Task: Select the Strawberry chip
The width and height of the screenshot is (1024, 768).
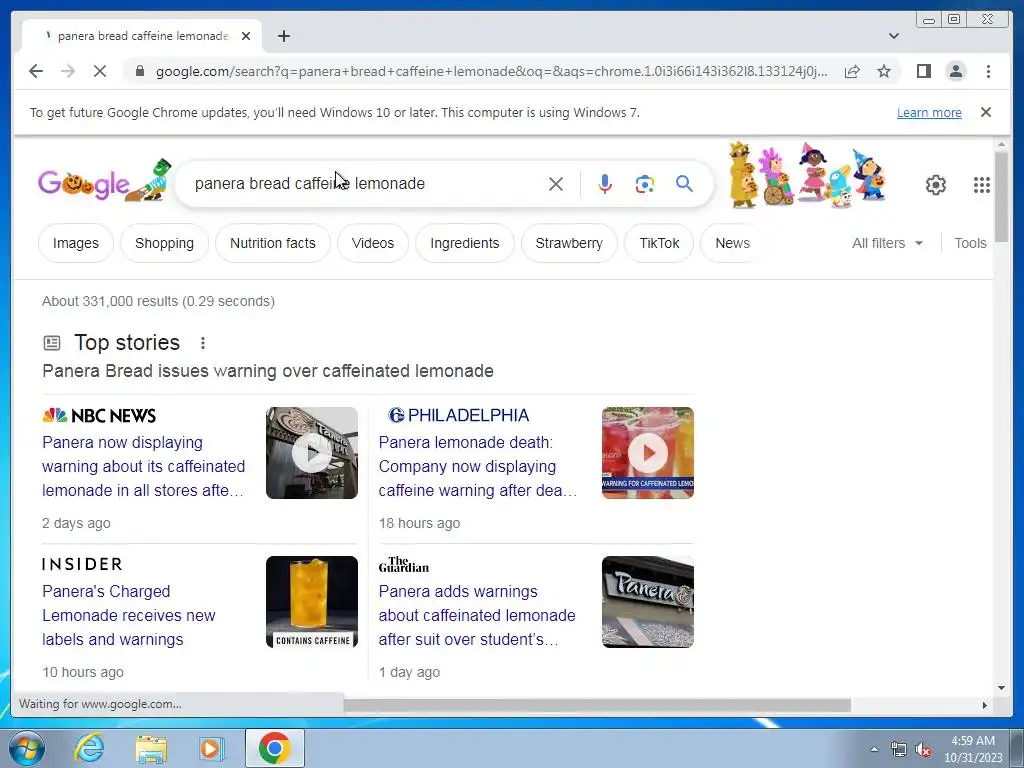Action: pyautogui.click(x=569, y=243)
